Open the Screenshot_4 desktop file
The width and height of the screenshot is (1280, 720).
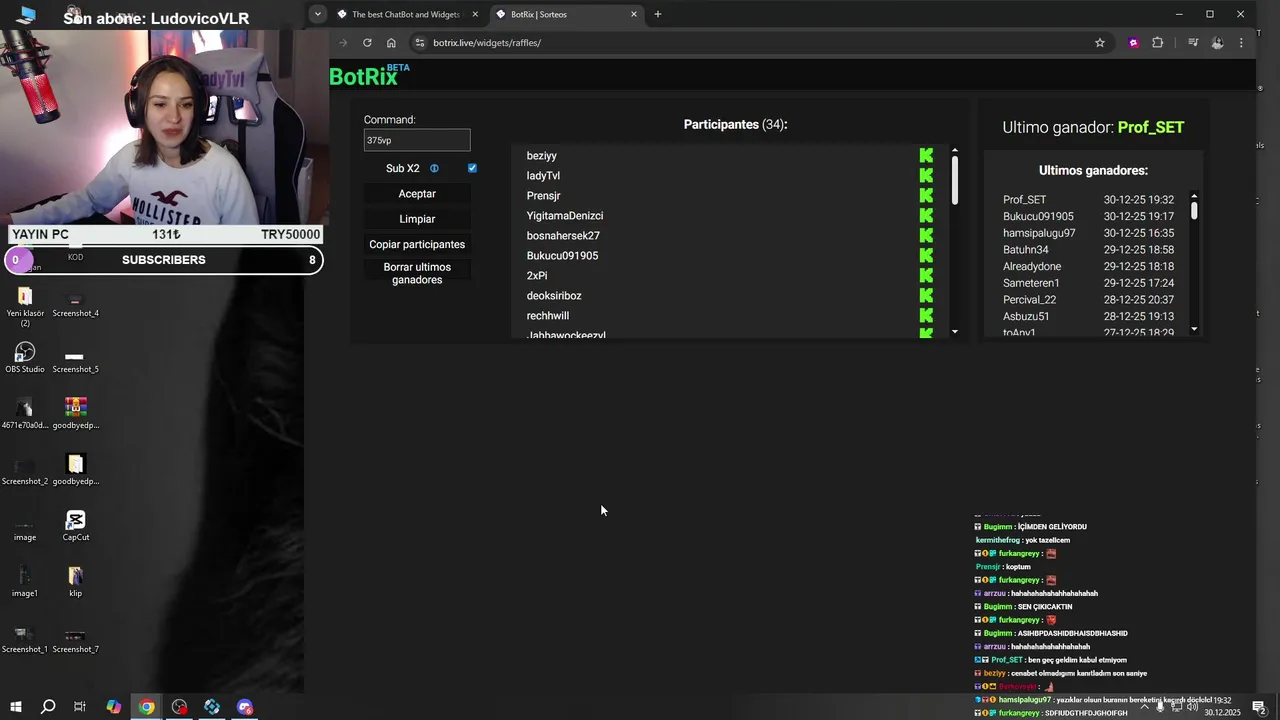click(76, 304)
